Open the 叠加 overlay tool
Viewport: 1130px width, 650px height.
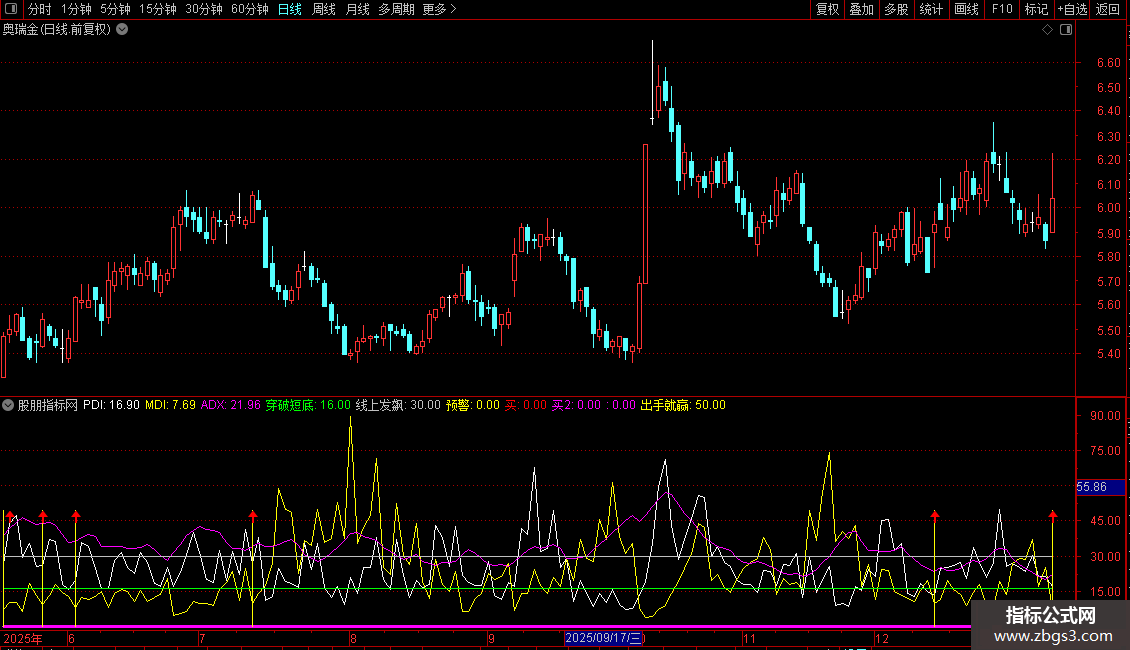click(x=861, y=9)
